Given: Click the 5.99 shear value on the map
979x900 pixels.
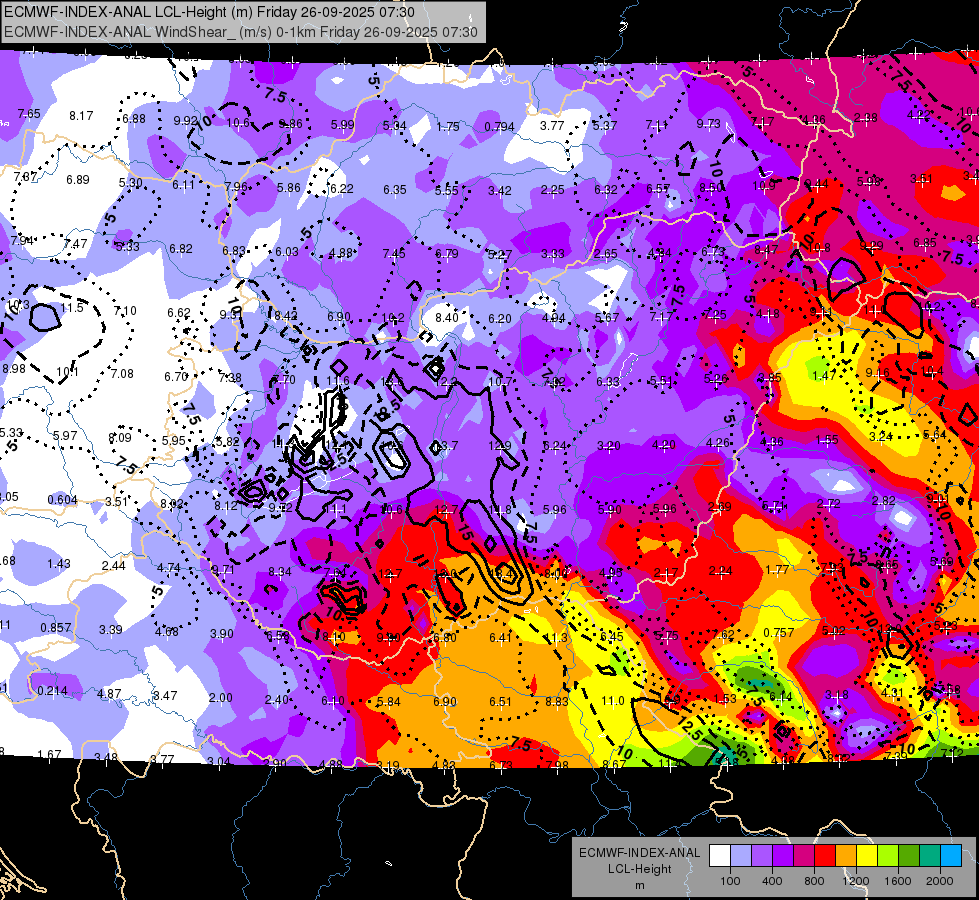Looking at the screenshot, I should [x=342, y=125].
